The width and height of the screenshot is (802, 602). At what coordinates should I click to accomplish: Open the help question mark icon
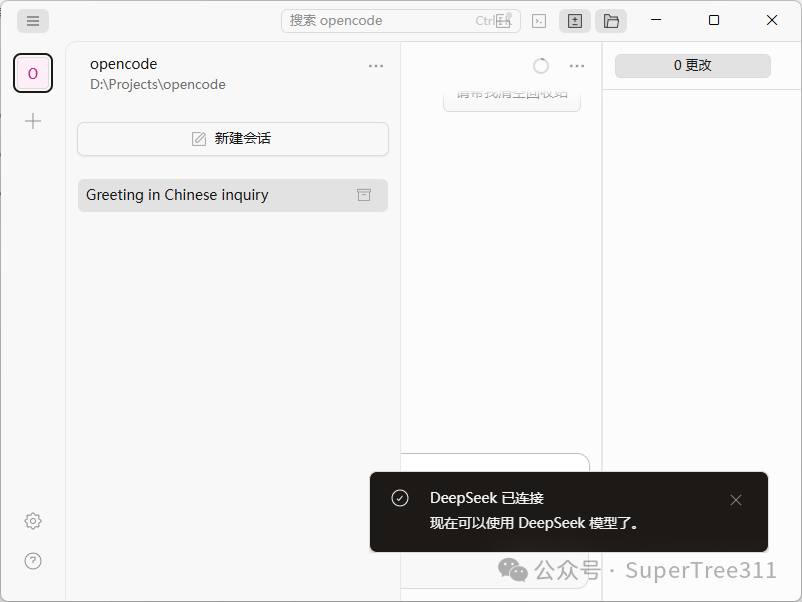(33, 561)
